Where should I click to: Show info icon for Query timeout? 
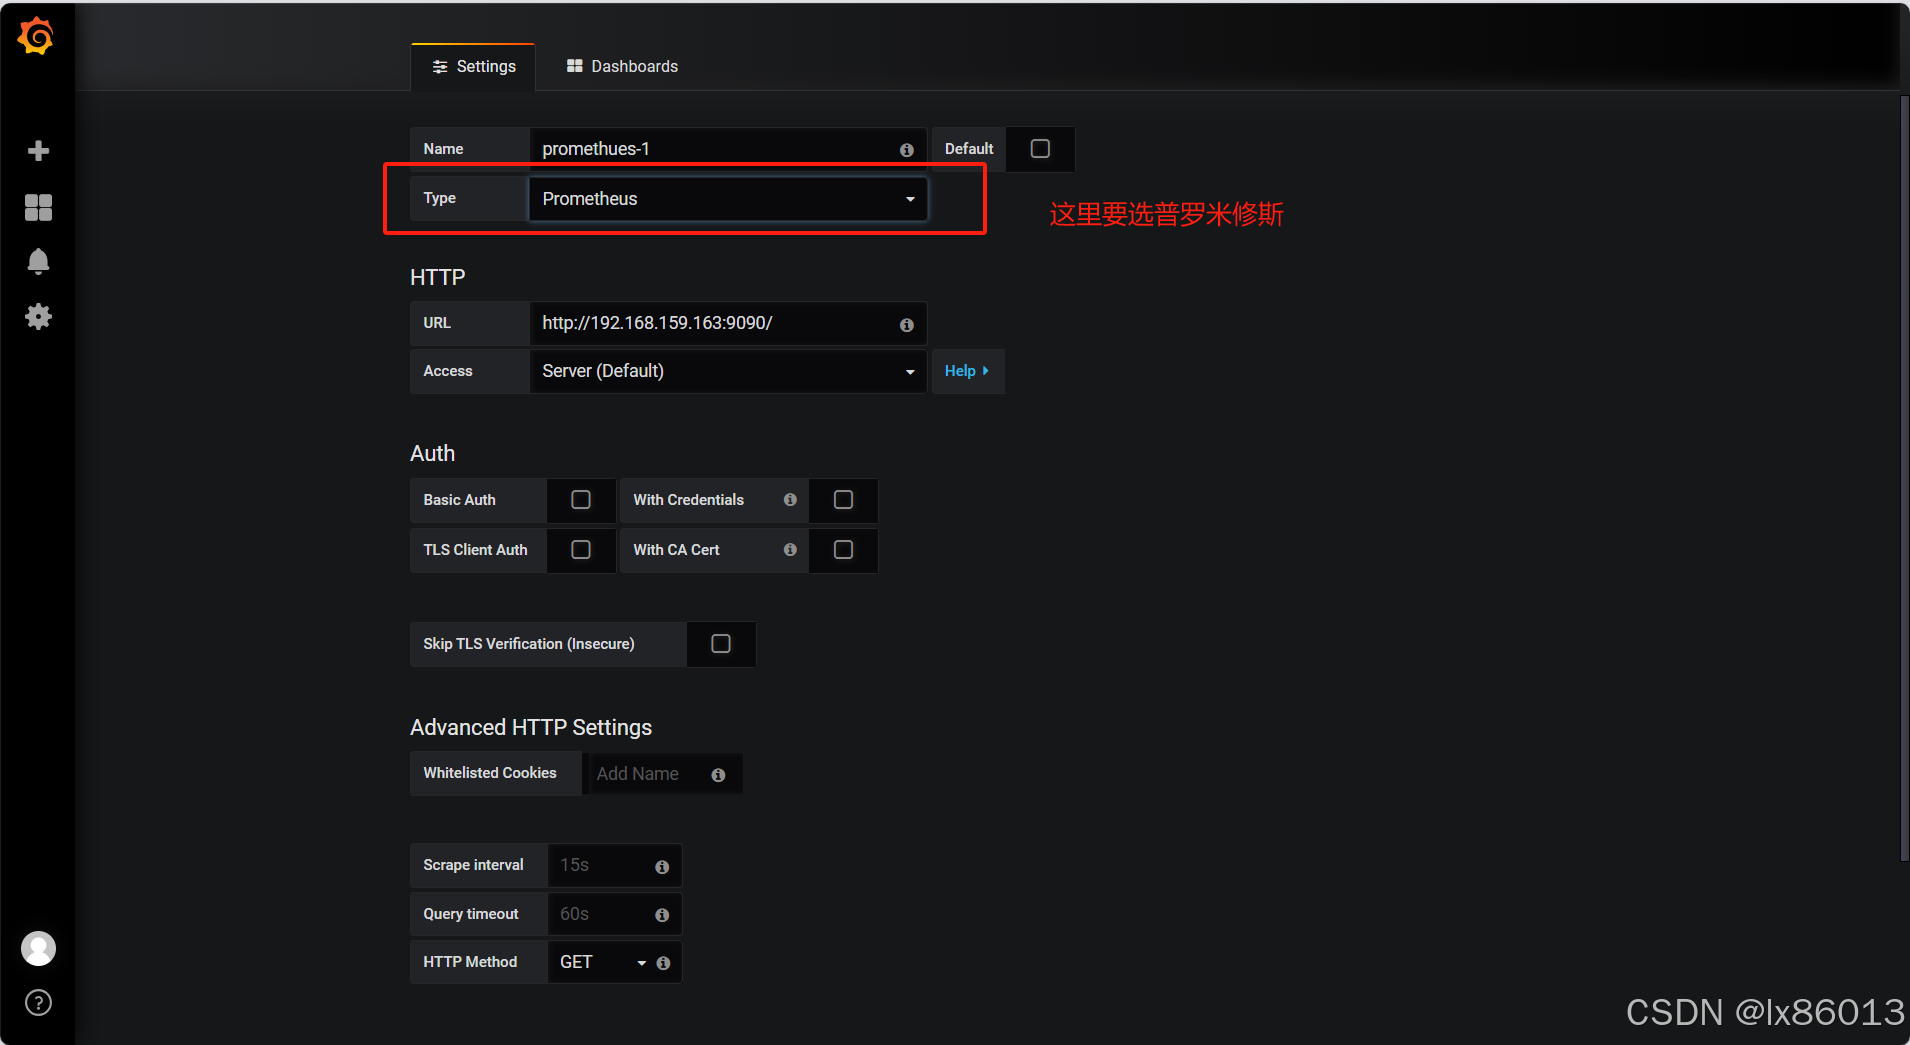pyautogui.click(x=662, y=915)
